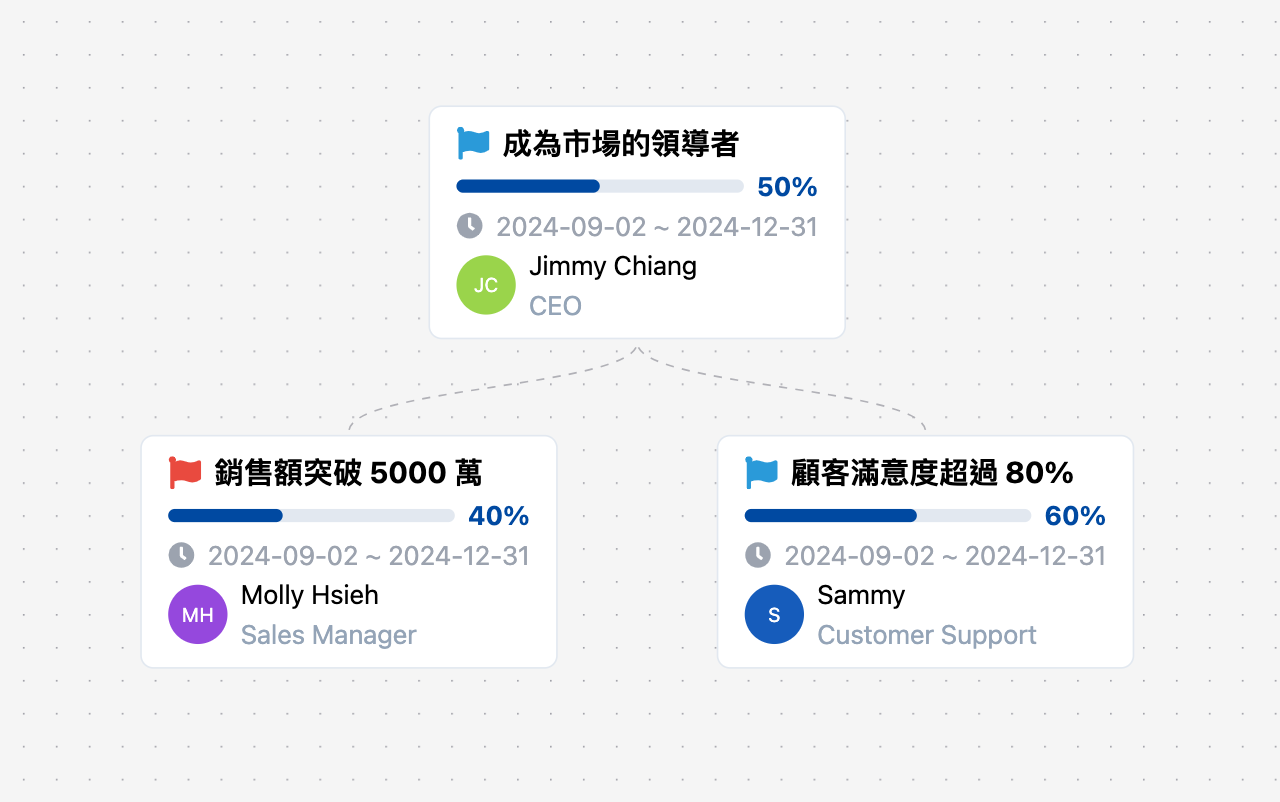The width and height of the screenshot is (1280, 802).
Task: Click the 50% progress bar
Action: point(600,186)
